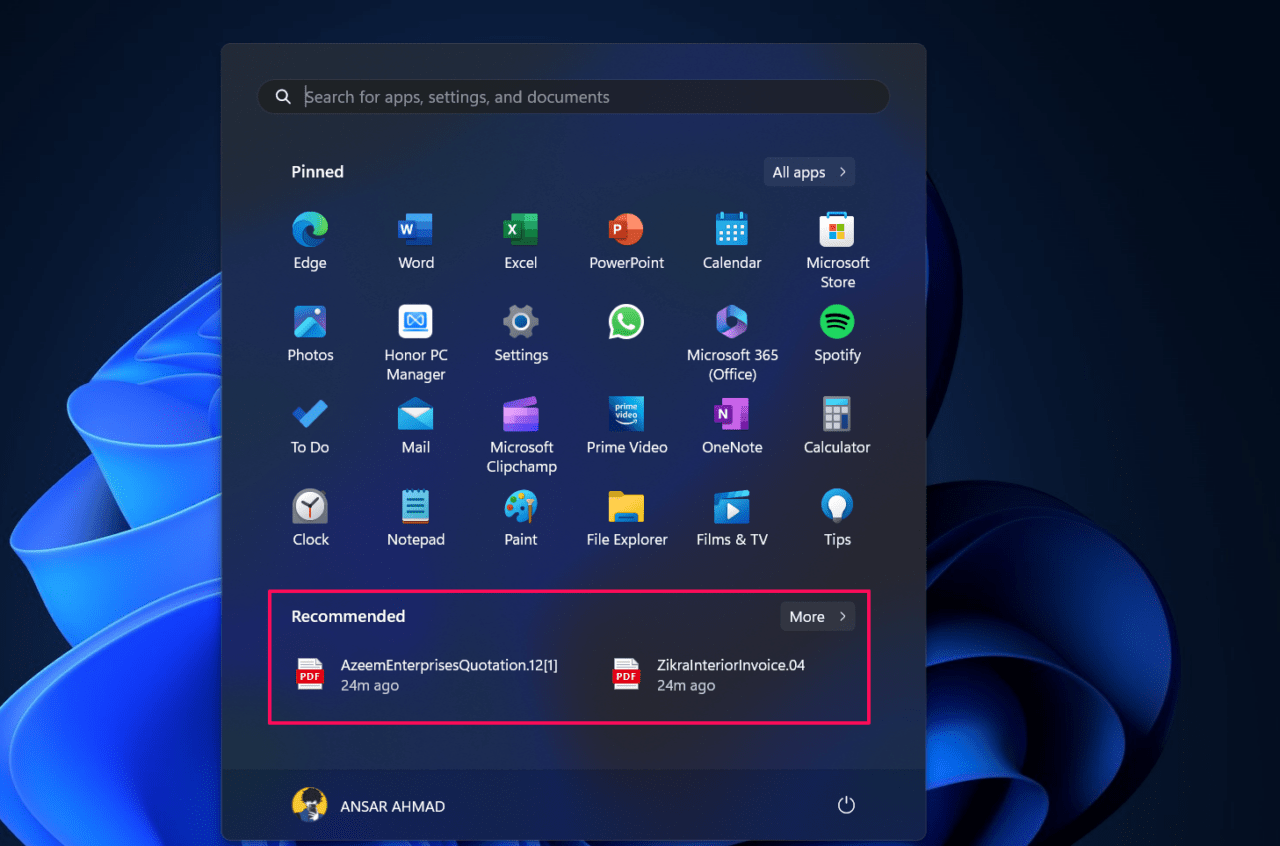This screenshot has height=846, width=1280.
Task: Open File Explorer pinned icon
Action: [626, 506]
